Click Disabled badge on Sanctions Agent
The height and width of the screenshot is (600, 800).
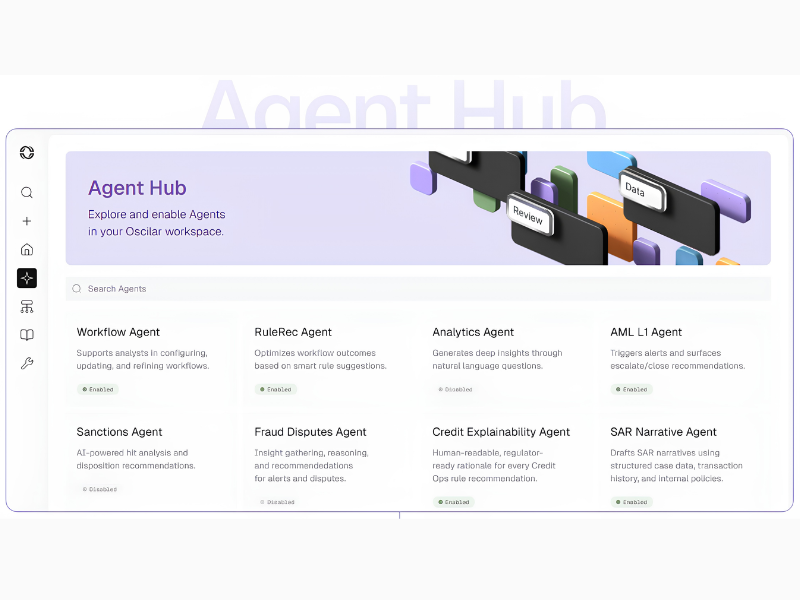[99, 489]
